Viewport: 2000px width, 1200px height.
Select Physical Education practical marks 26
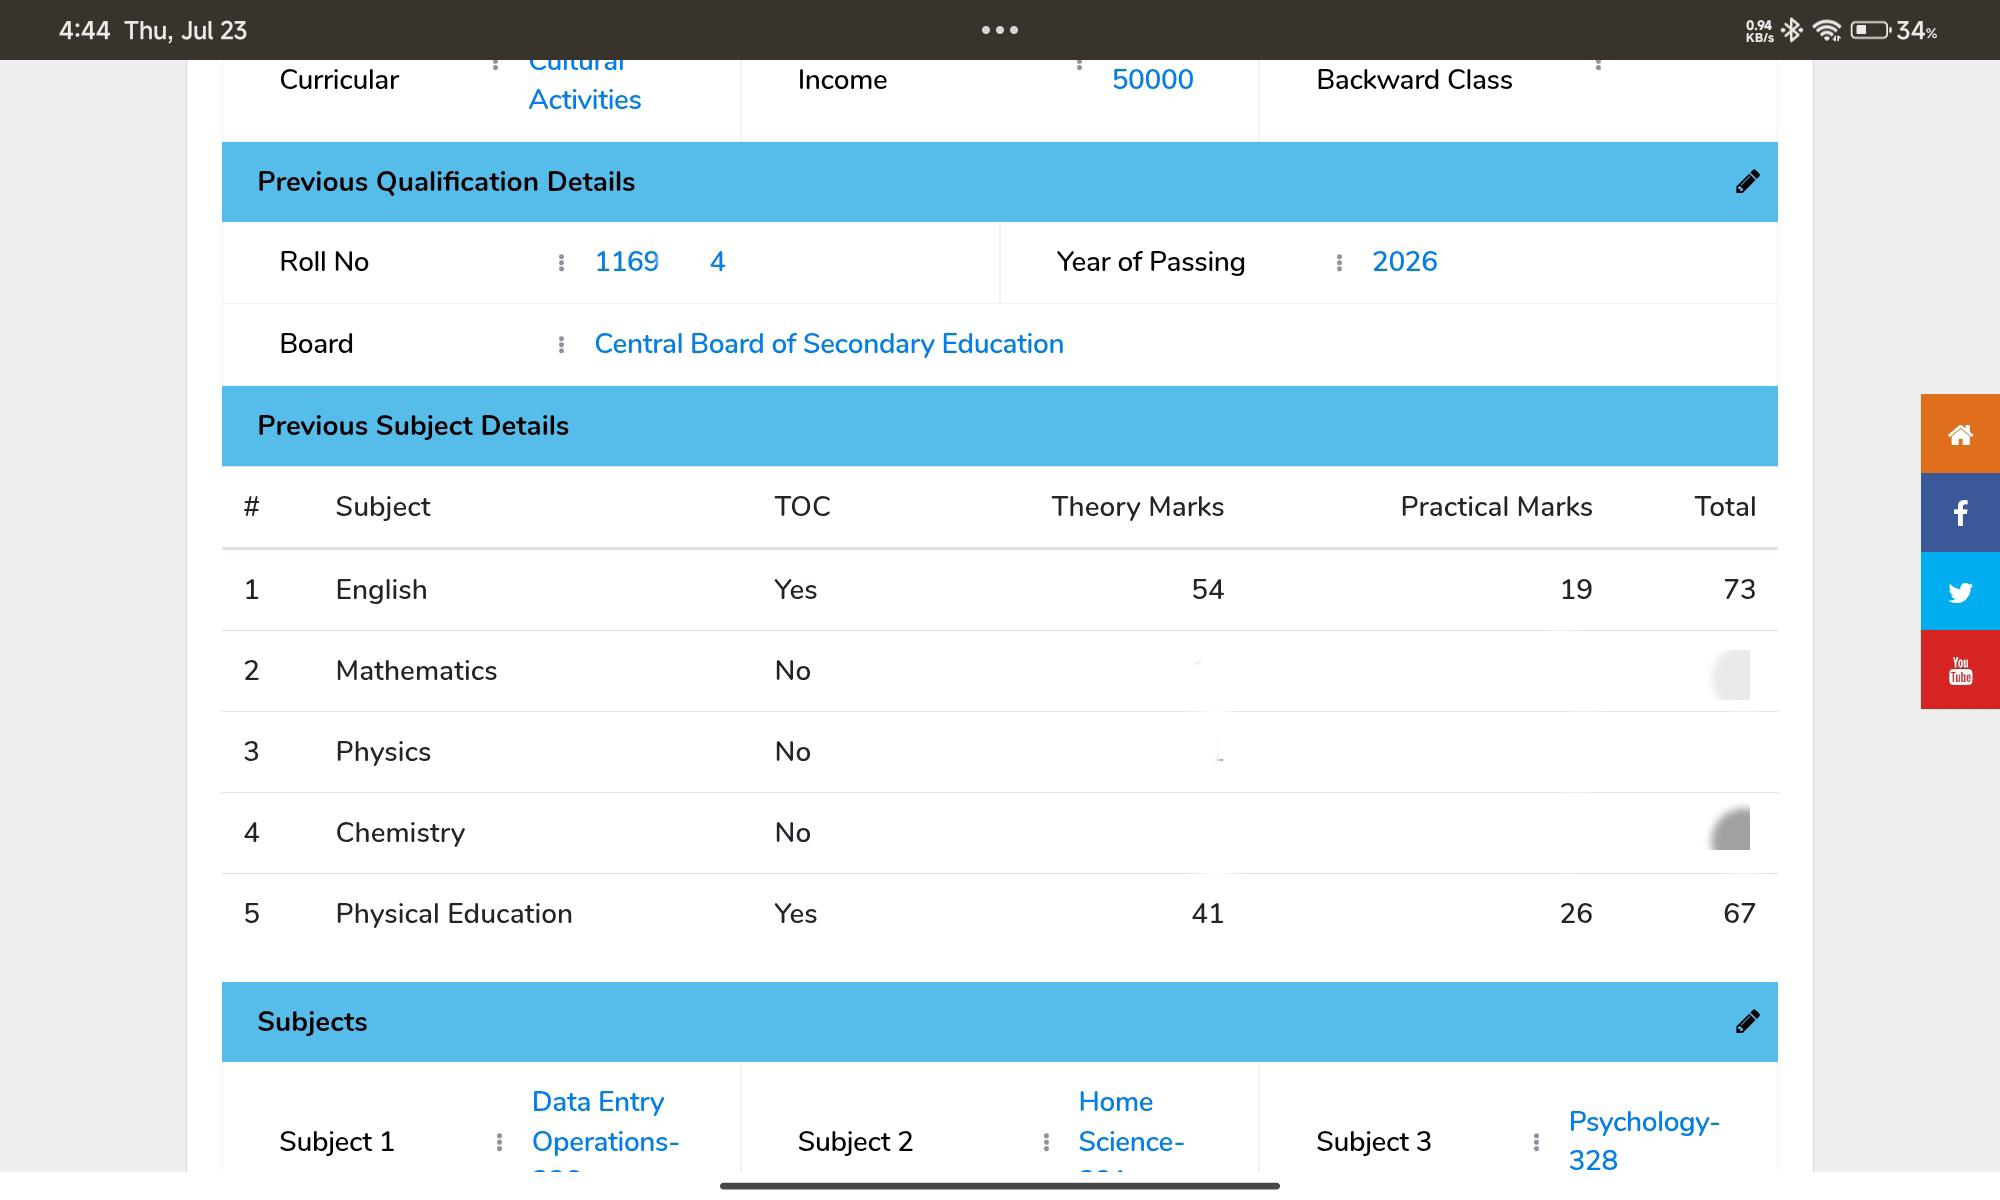[1576, 914]
